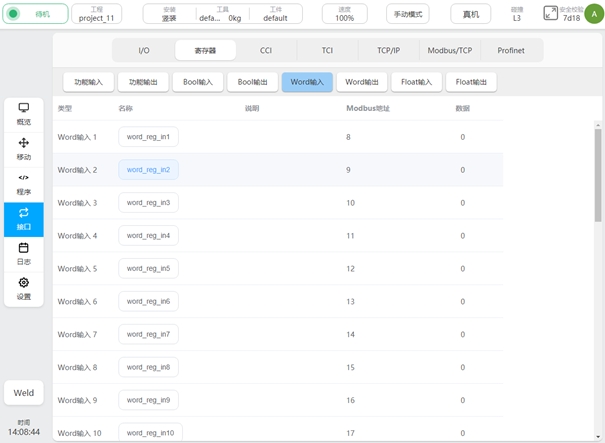Viewport: 605px width, 443px height.
Task: Switch to the Modbus/TCP tab
Action: 450,50
